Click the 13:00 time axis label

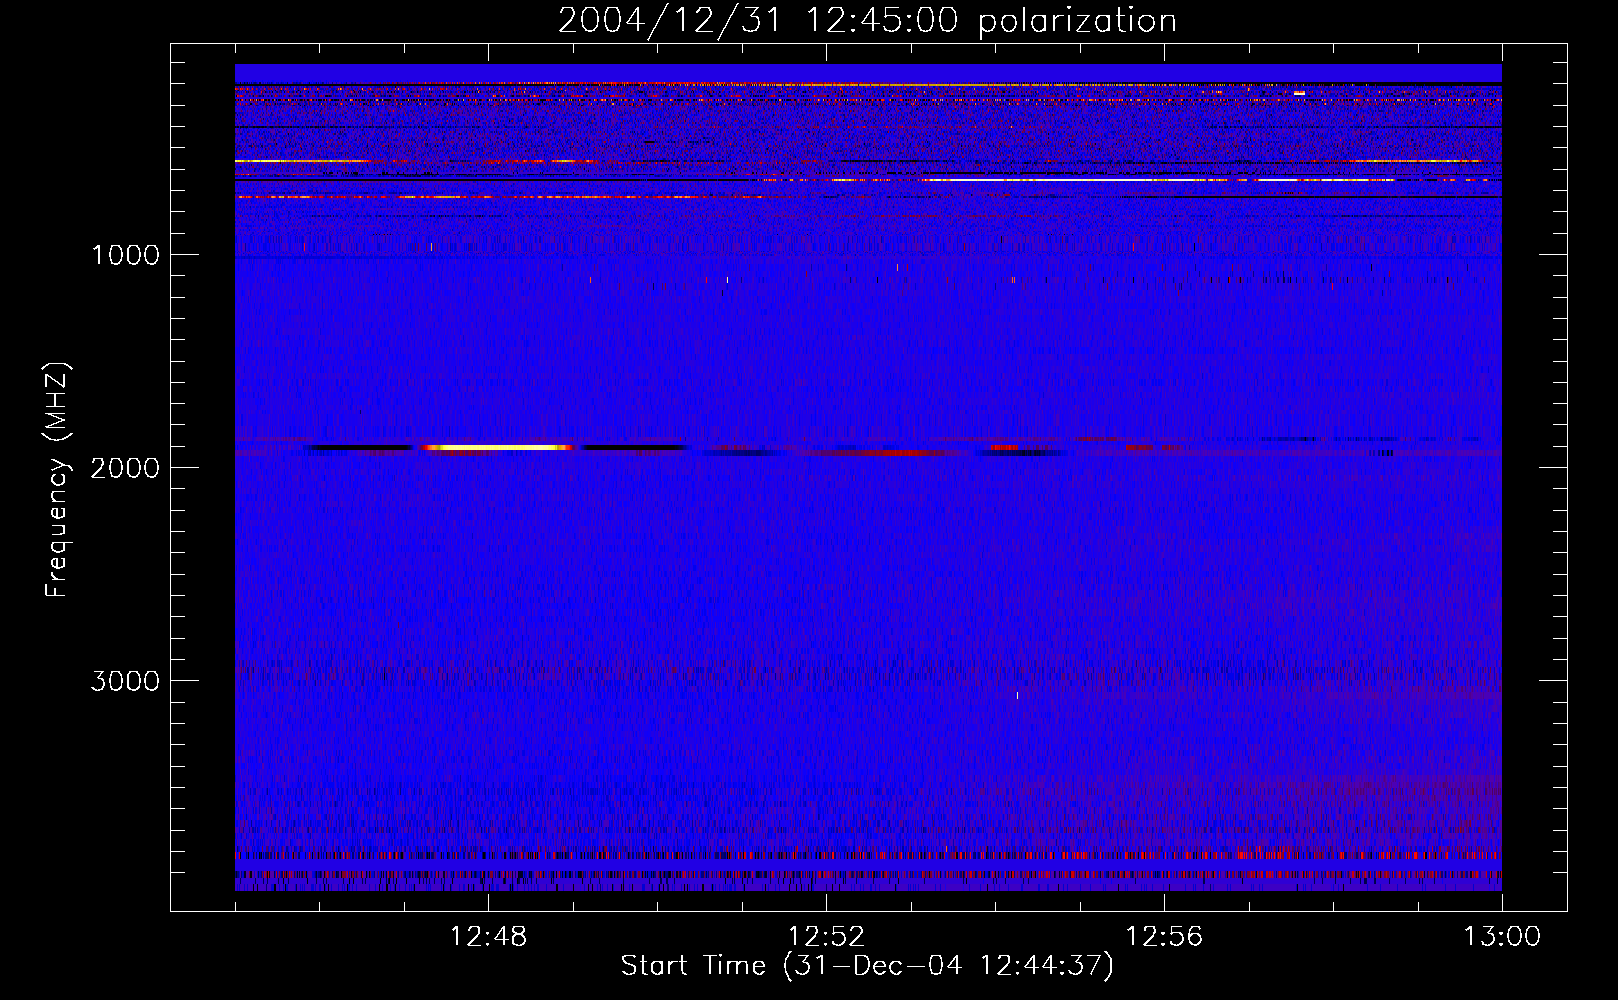(x=1502, y=937)
